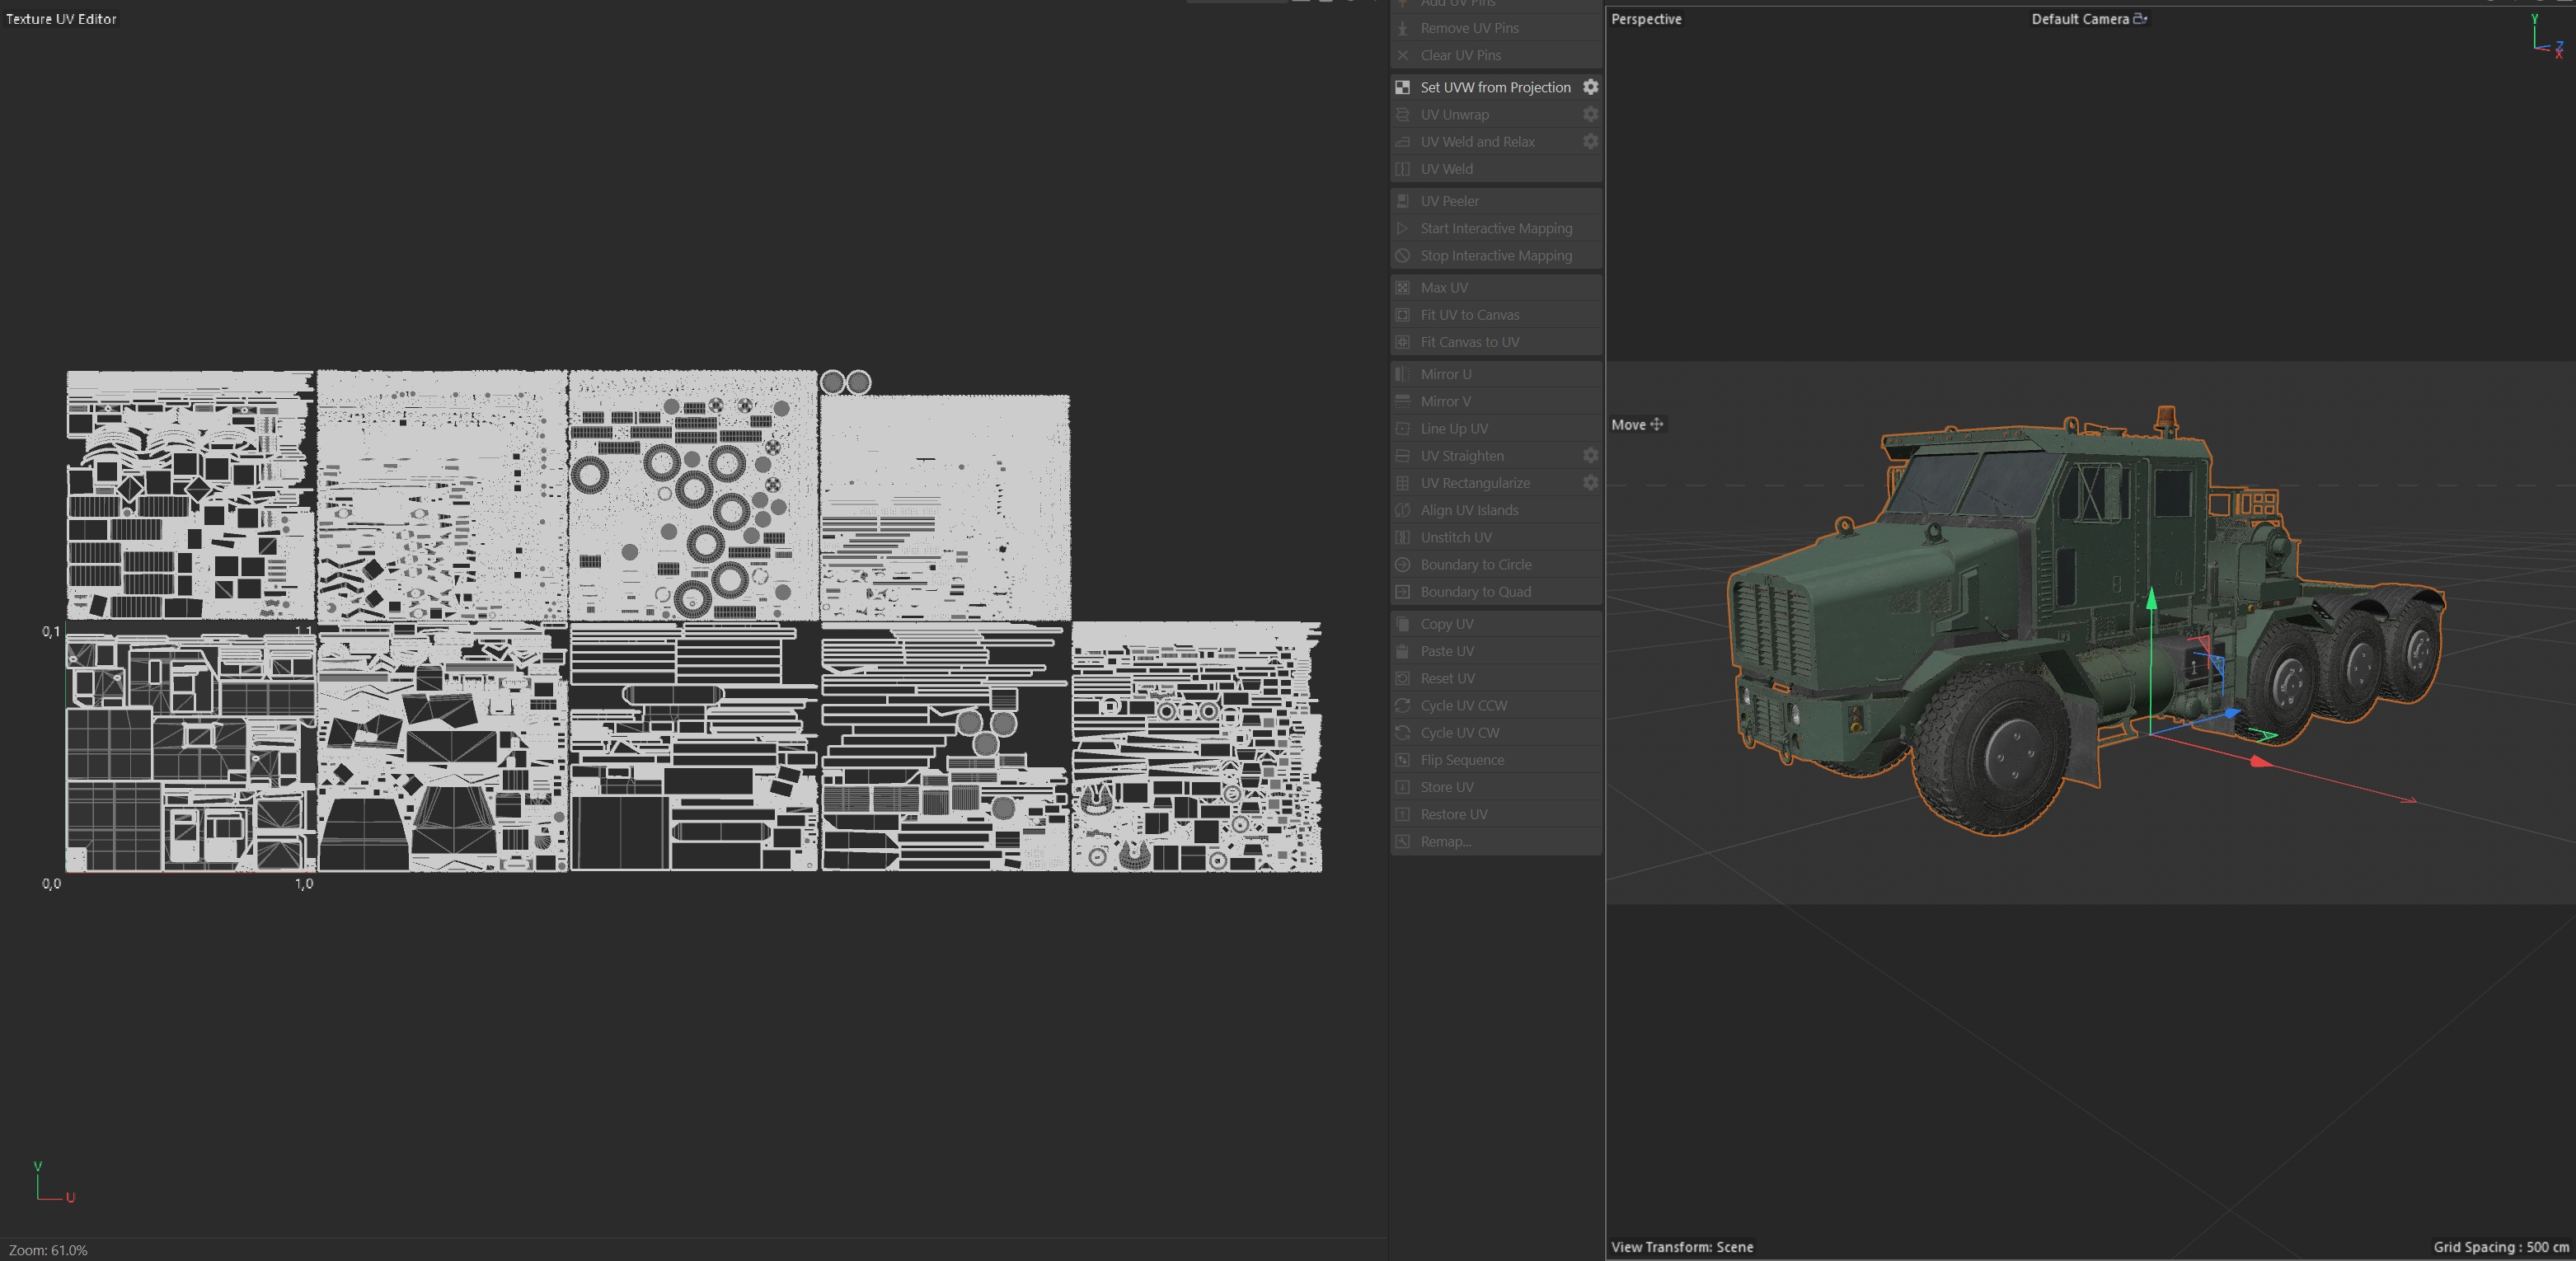Click the UV Straighten options gear

(1590, 455)
